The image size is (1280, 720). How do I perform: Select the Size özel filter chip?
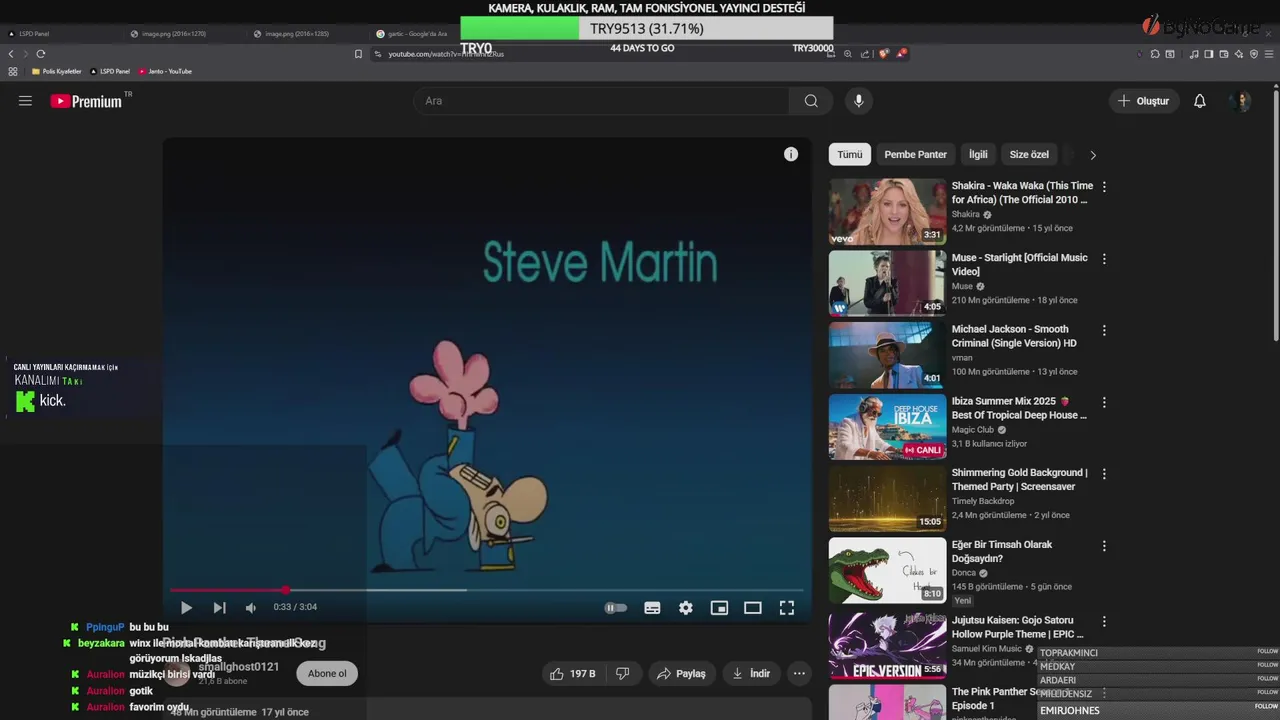point(1029,155)
